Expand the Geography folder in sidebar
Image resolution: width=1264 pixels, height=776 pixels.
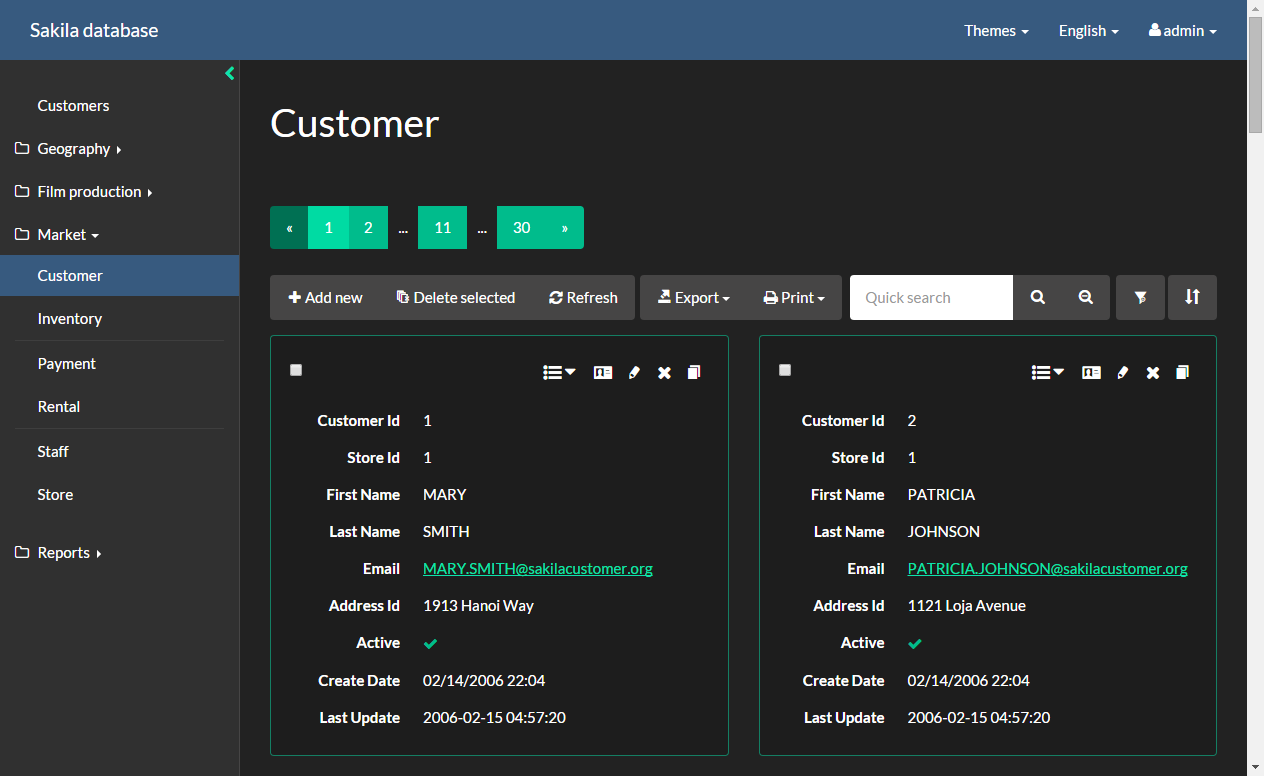pyautogui.click(x=74, y=149)
